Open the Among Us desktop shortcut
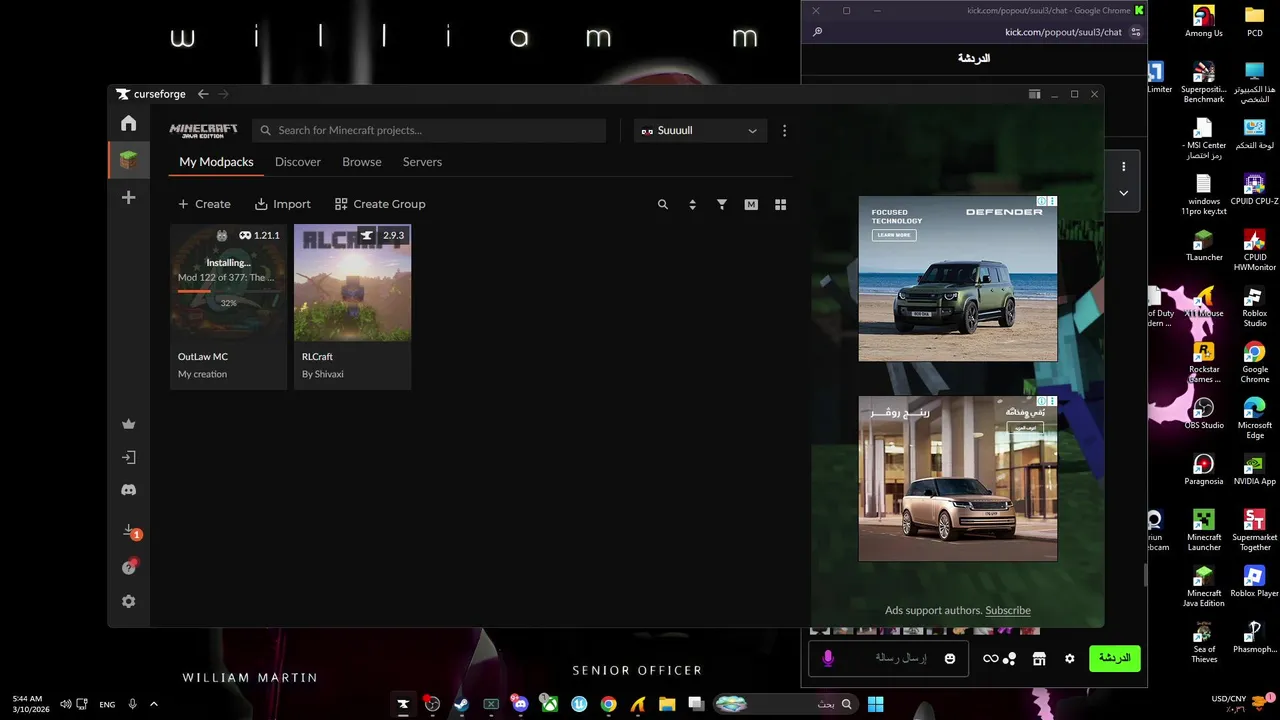This screenshot has width=1280, height=720. coord(1204,21)
